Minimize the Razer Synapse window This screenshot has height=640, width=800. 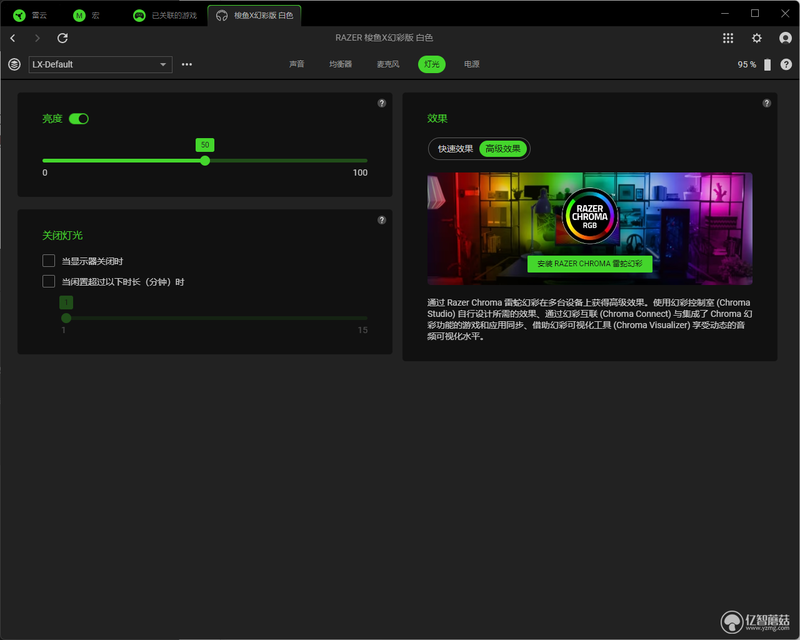click(725, 14)
